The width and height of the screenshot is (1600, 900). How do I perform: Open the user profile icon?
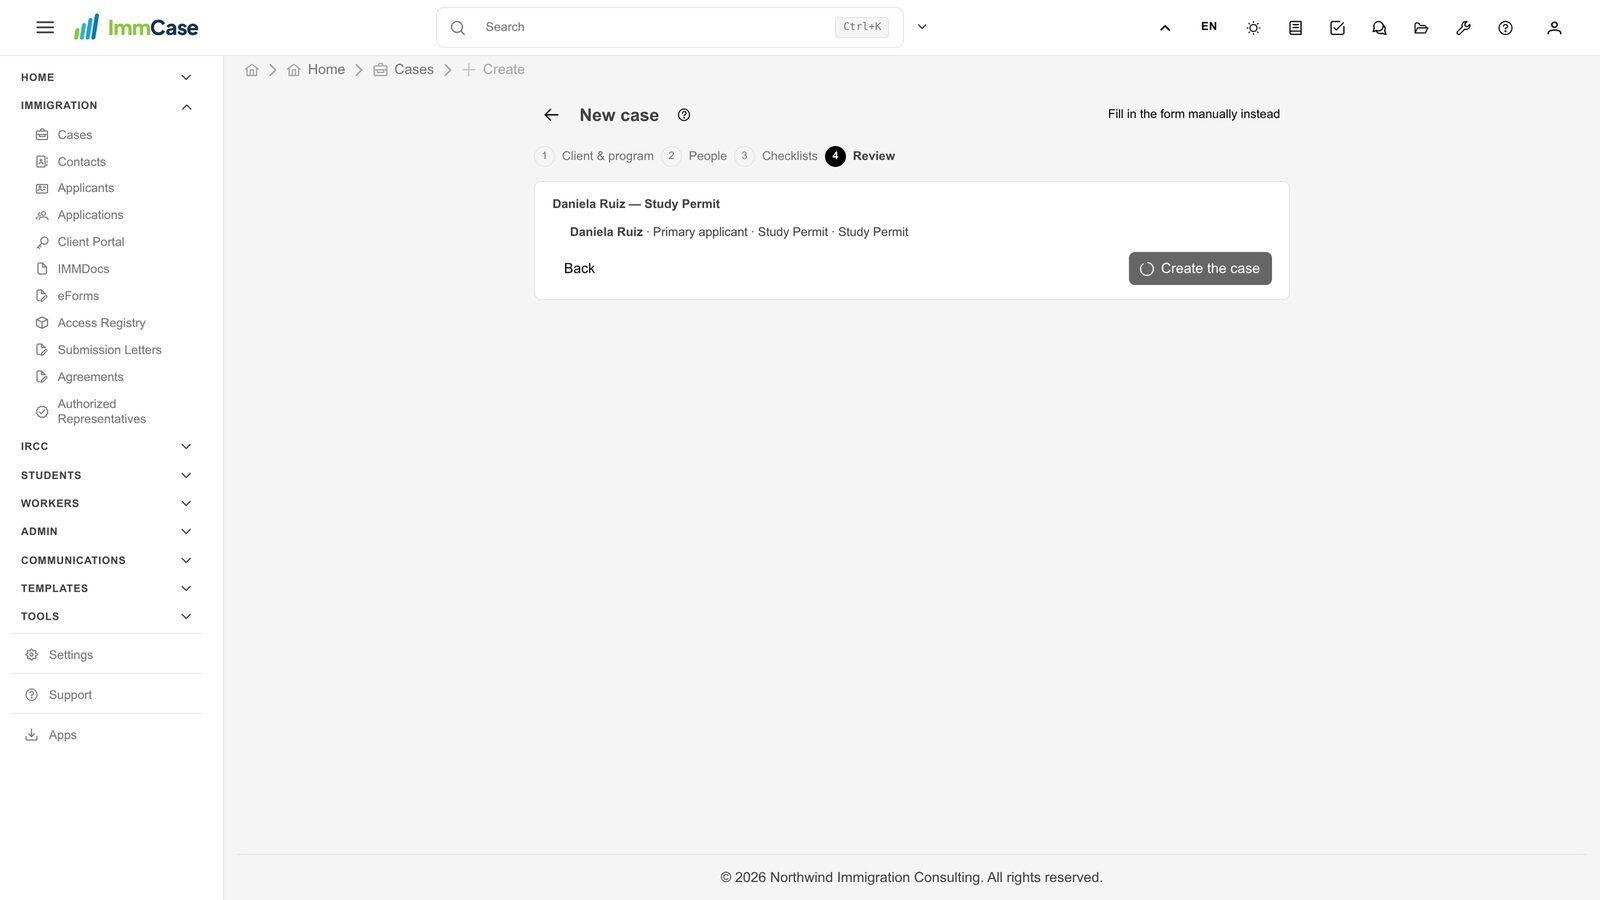[x=1554, y=28]
